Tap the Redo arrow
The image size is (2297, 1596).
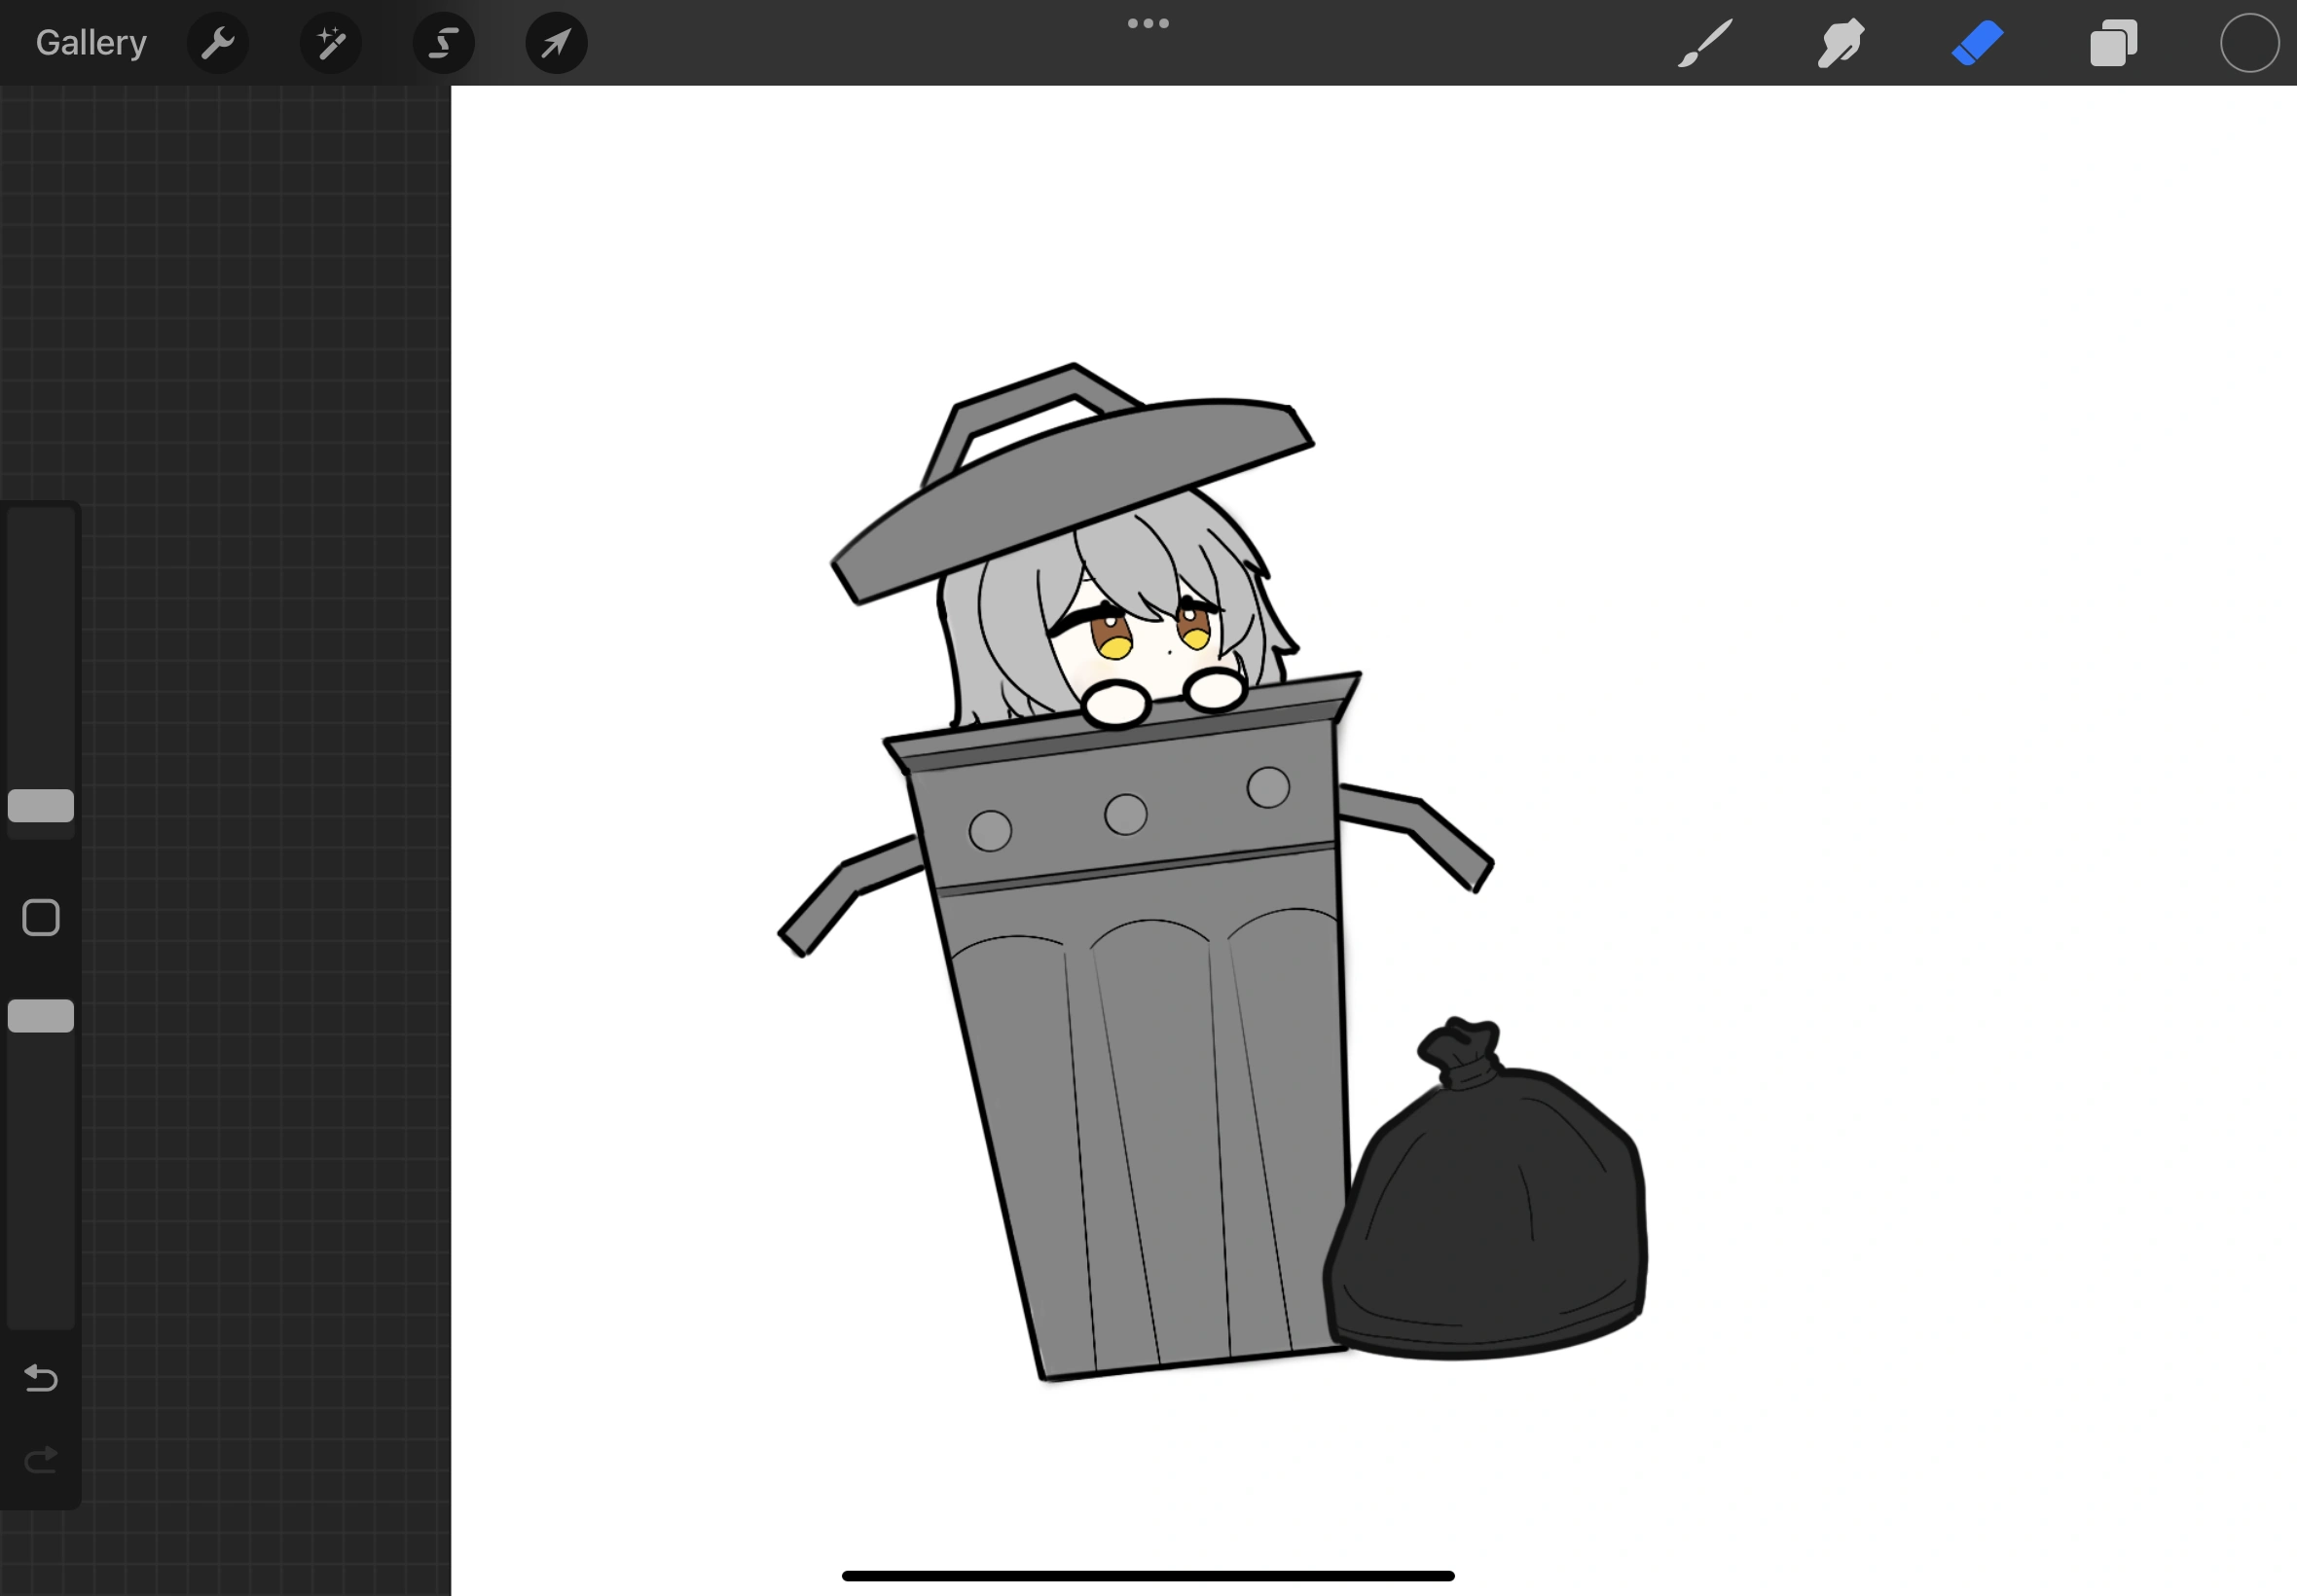[41, 1460]
